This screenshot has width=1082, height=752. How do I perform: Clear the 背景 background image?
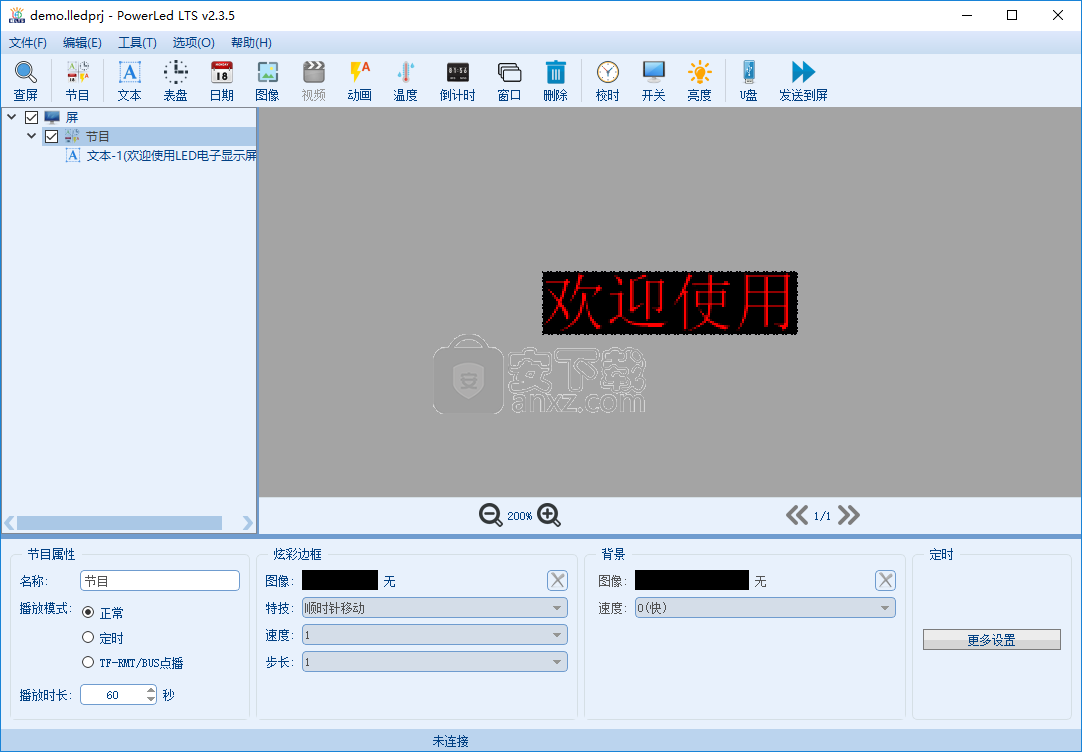[885, 580]
